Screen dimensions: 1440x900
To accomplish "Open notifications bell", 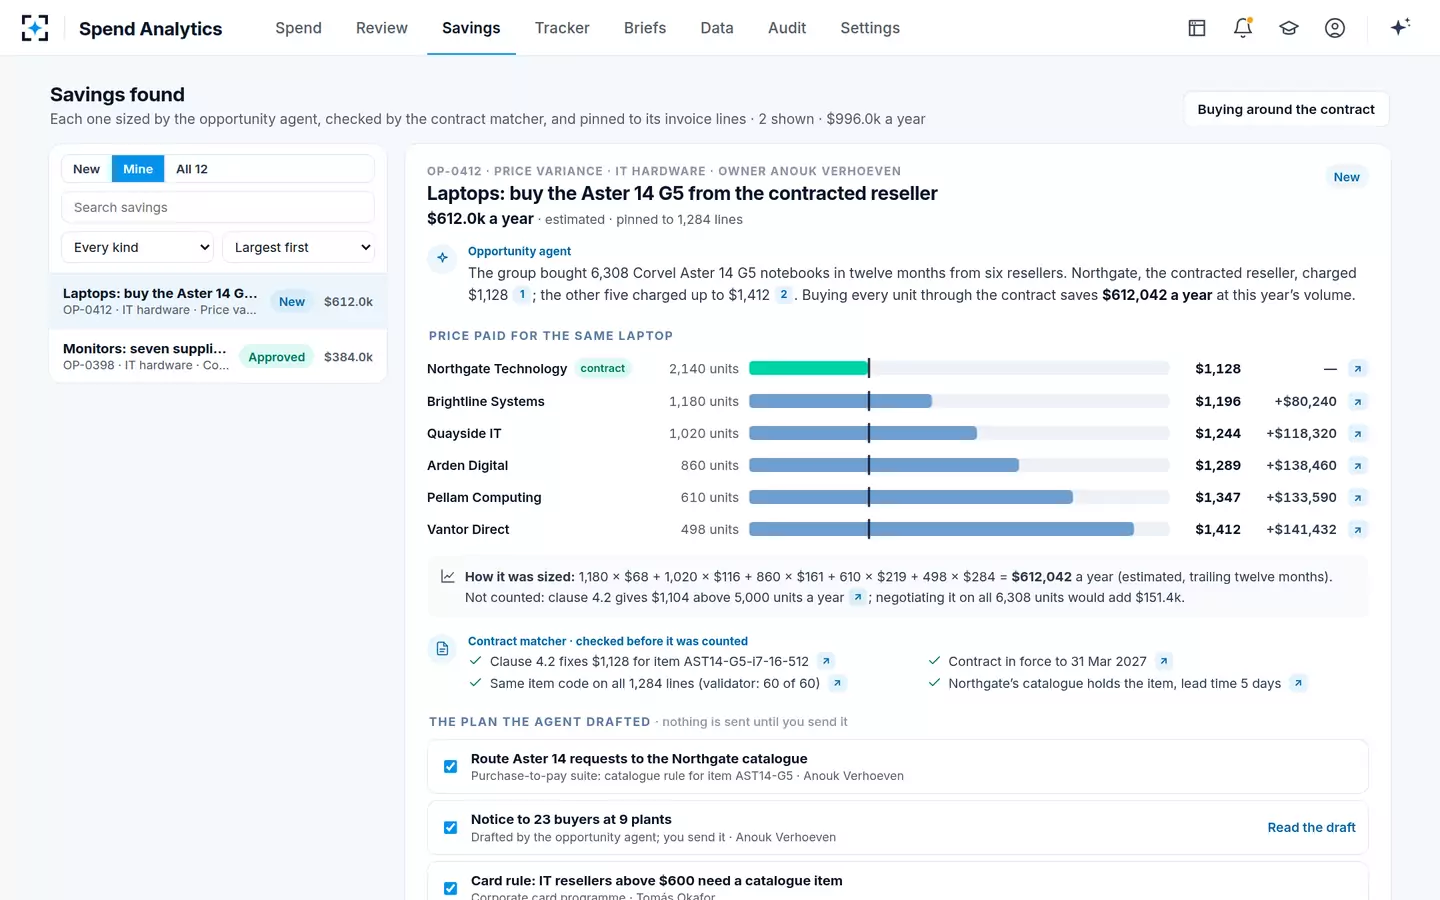I will point(1243,28).
